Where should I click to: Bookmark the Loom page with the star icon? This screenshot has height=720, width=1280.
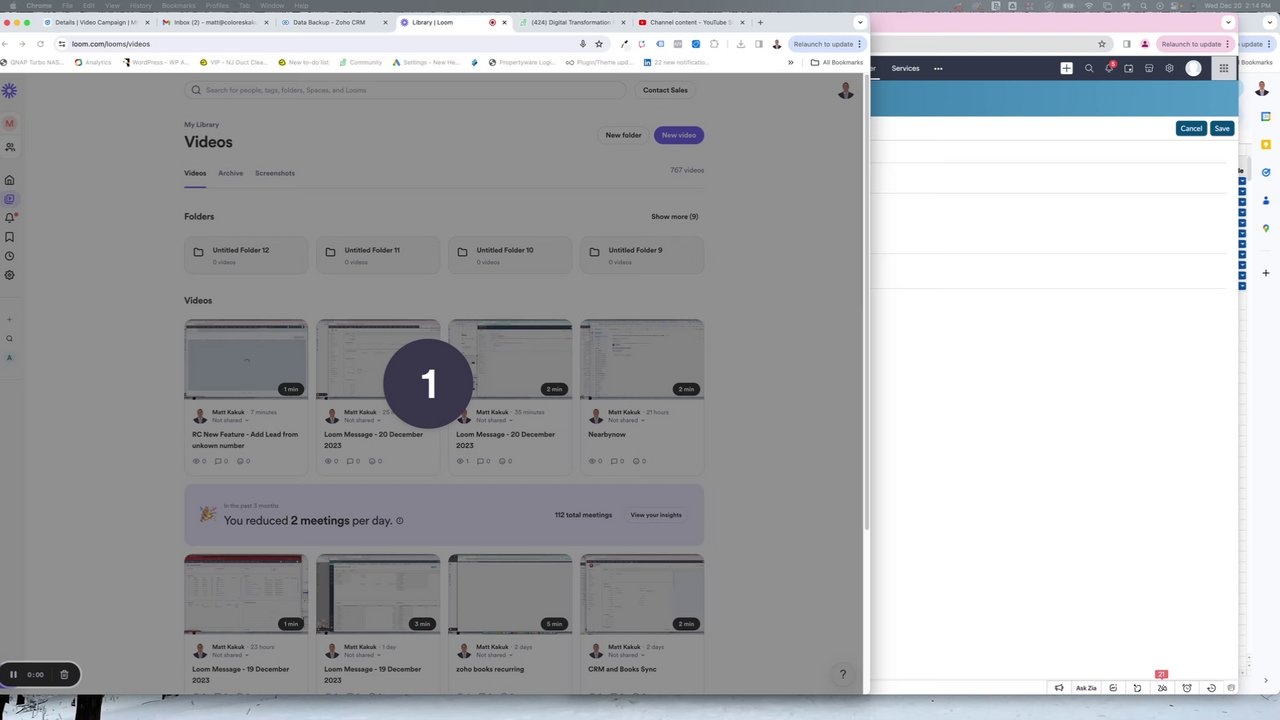point(599,44)
